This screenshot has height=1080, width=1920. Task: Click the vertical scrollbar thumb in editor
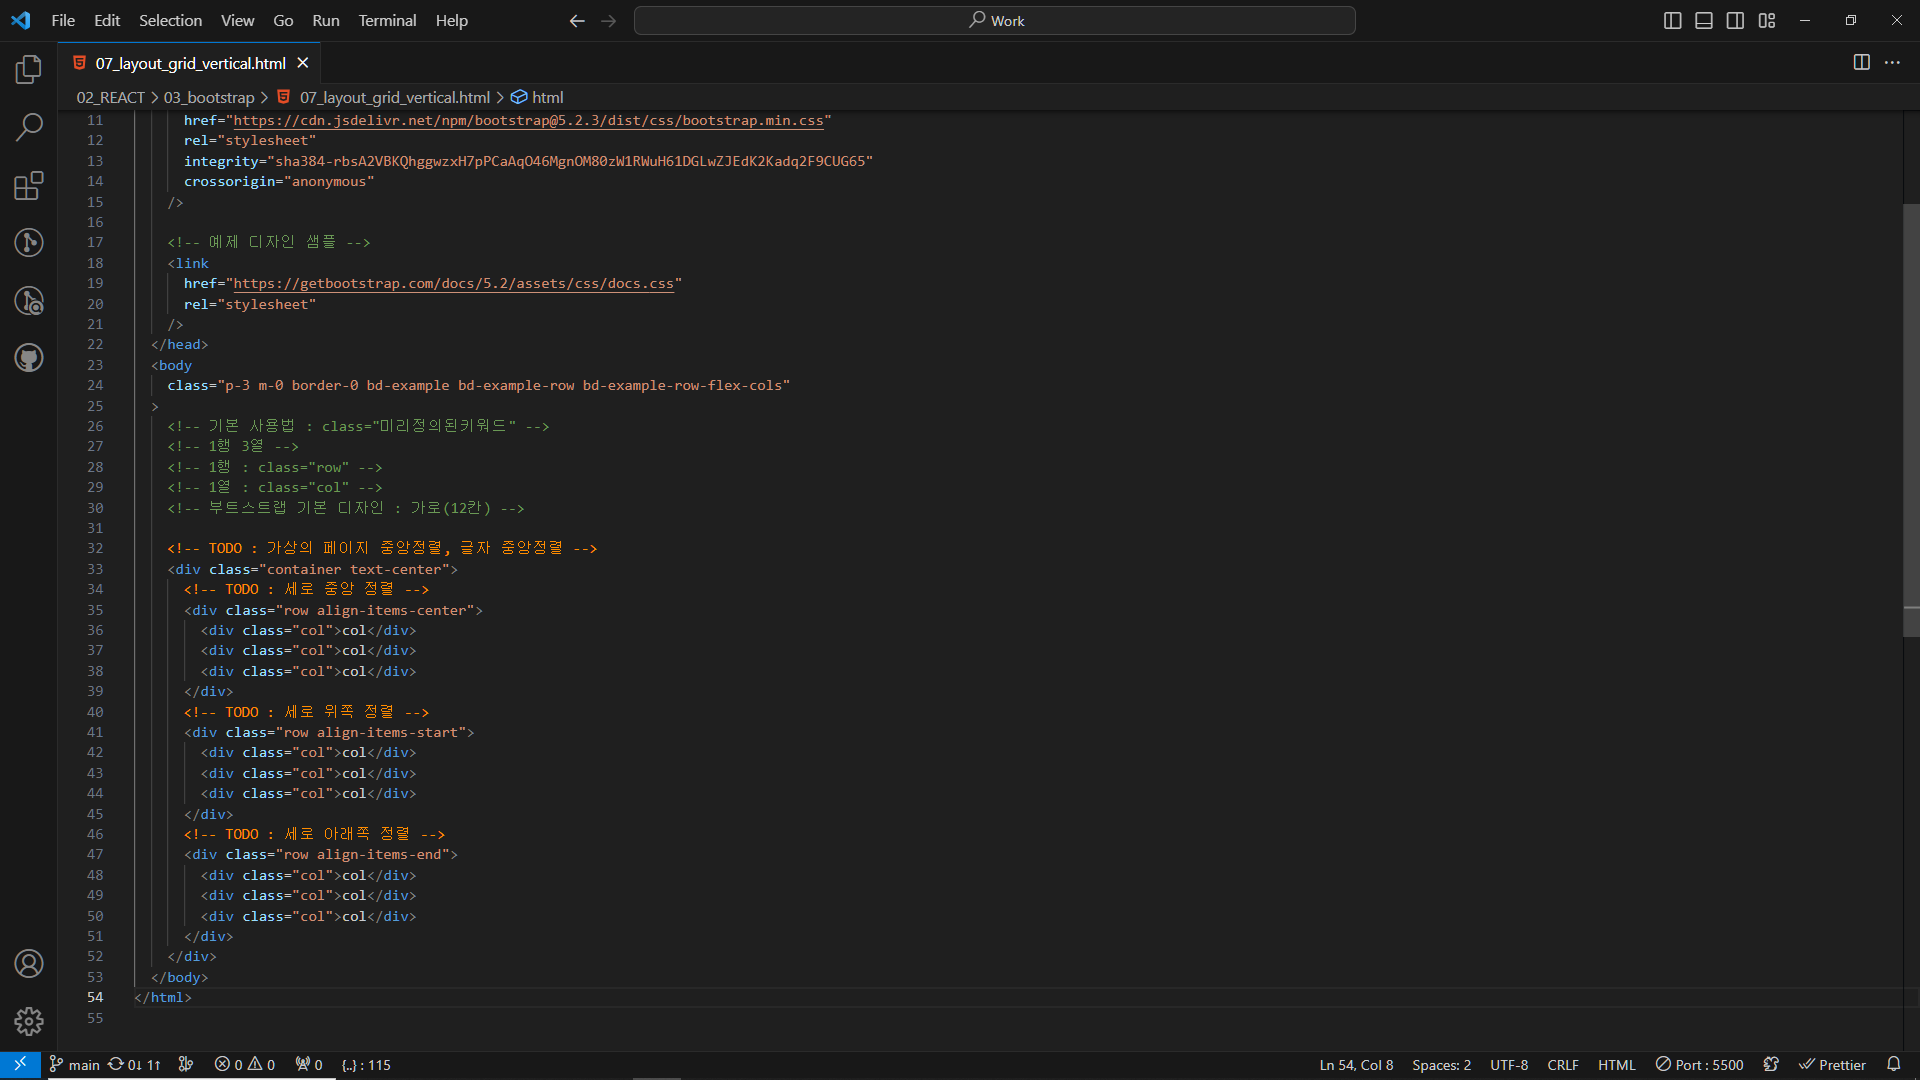click(1910, 420)
